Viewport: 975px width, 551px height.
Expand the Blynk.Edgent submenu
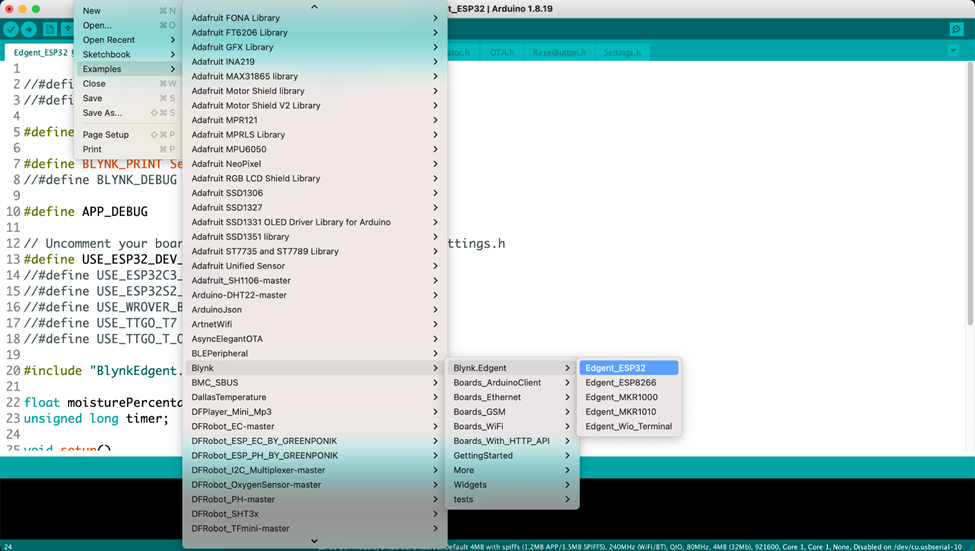(512, 368)
